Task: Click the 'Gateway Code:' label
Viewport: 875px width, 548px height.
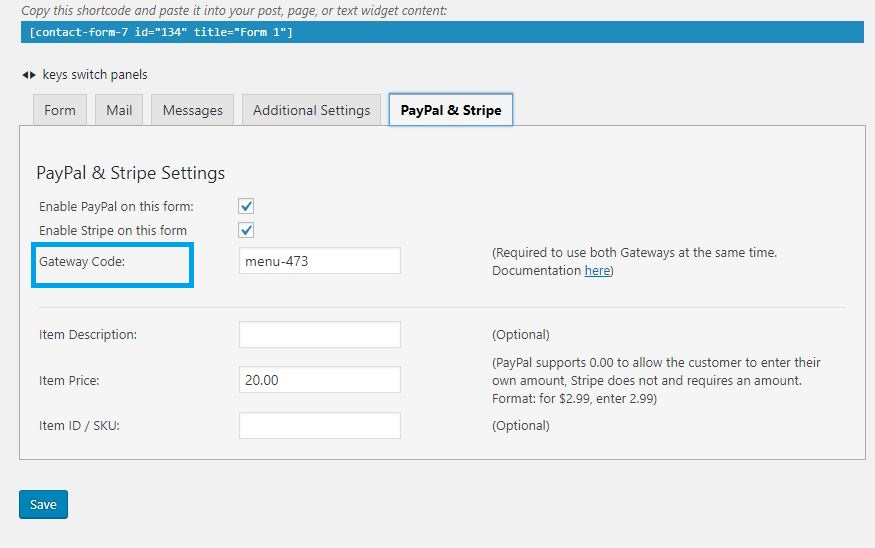Action: click(82, 261)
